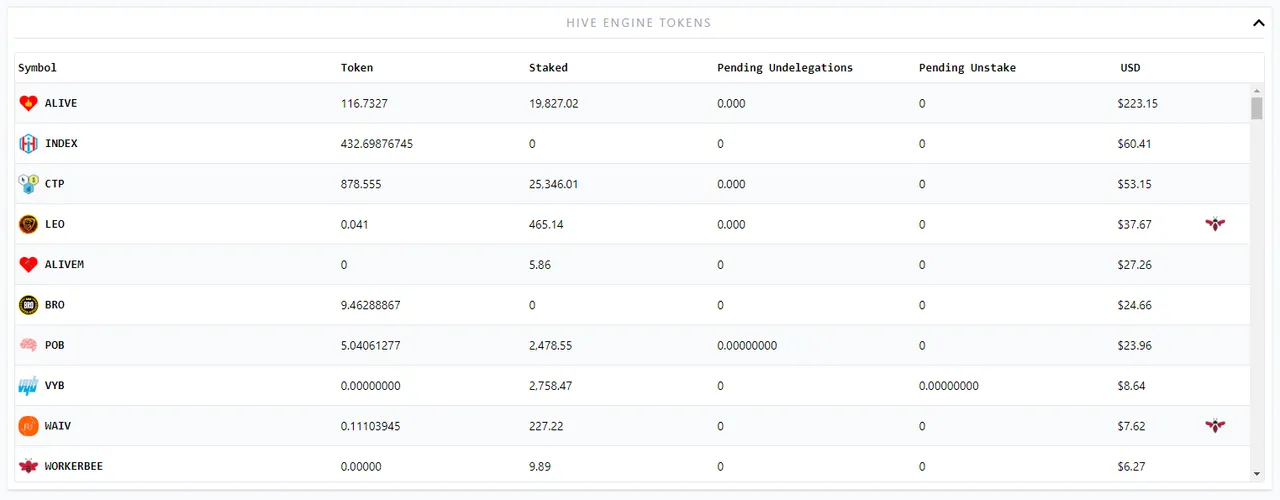The image size is (1280, 500).
Task: Click ALIVEM staked value 5.86
Action: pyautogui.click(x=540, y=265)
